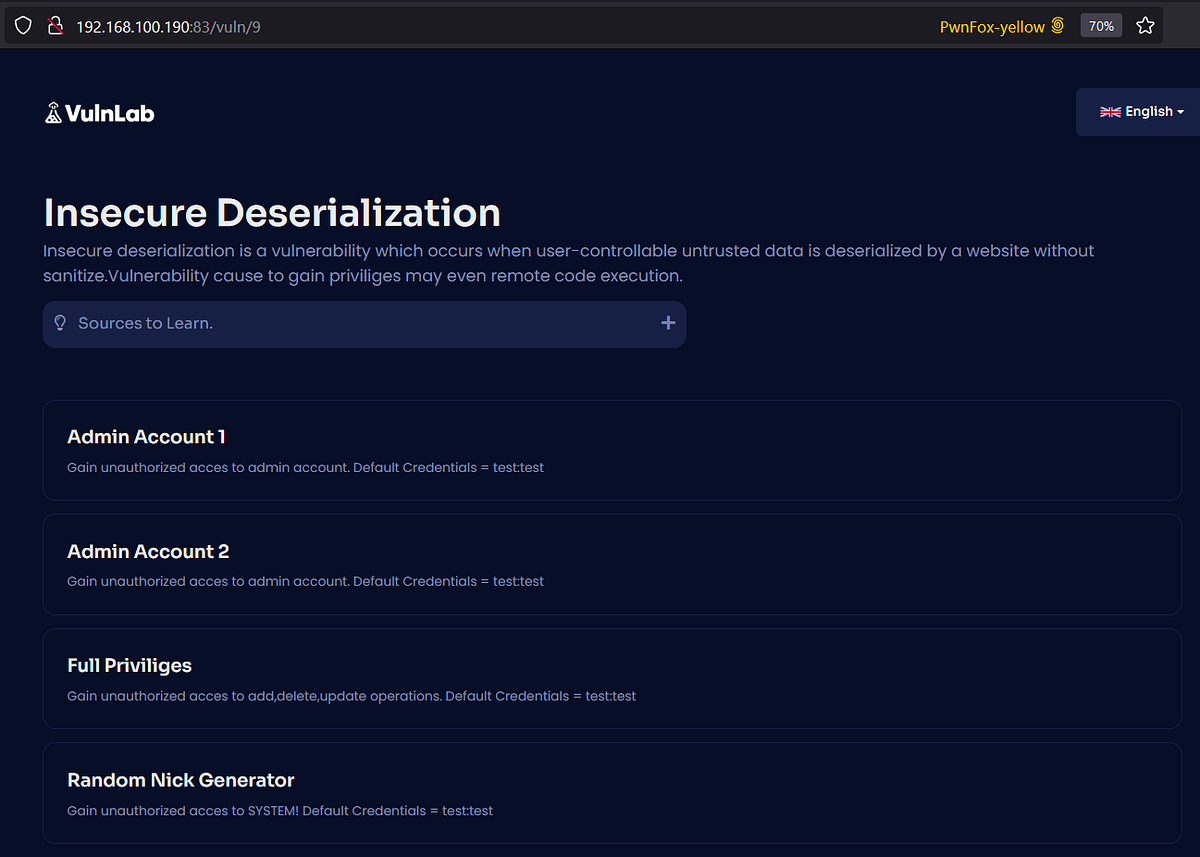Open the English language menu

[x=1140, y=111]
